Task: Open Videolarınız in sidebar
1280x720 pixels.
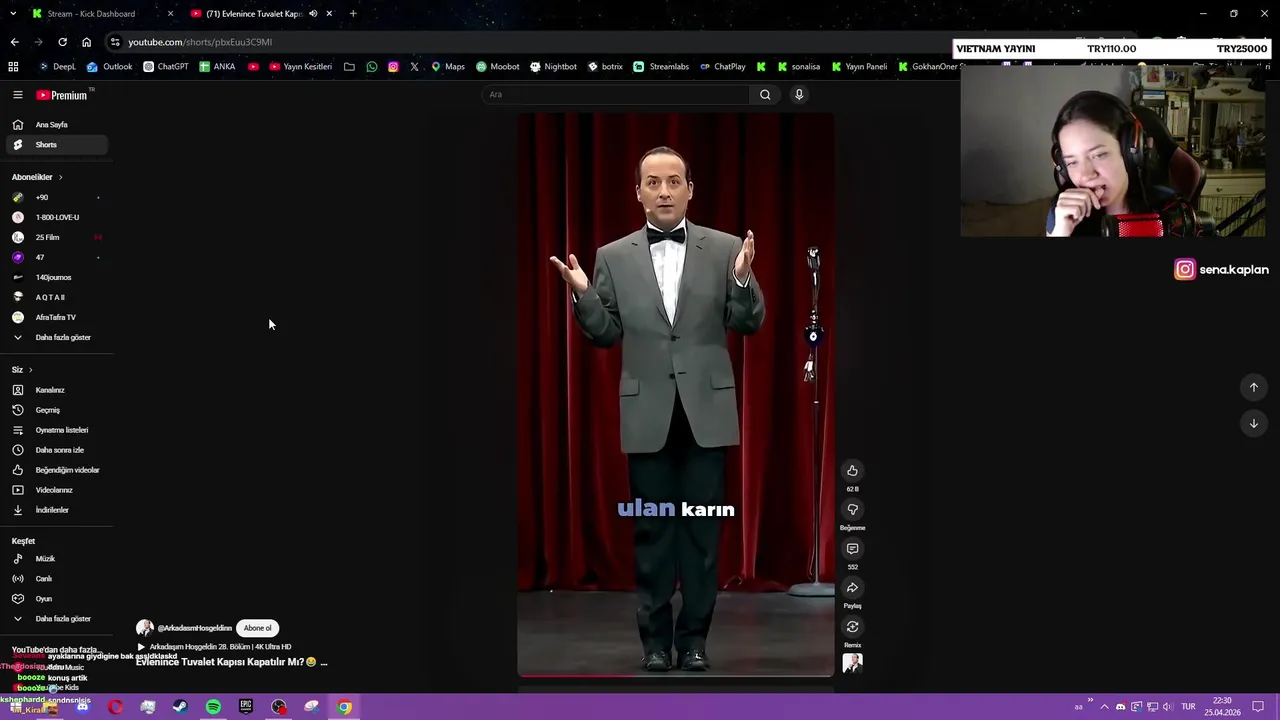Action: (x=55, y=490)
